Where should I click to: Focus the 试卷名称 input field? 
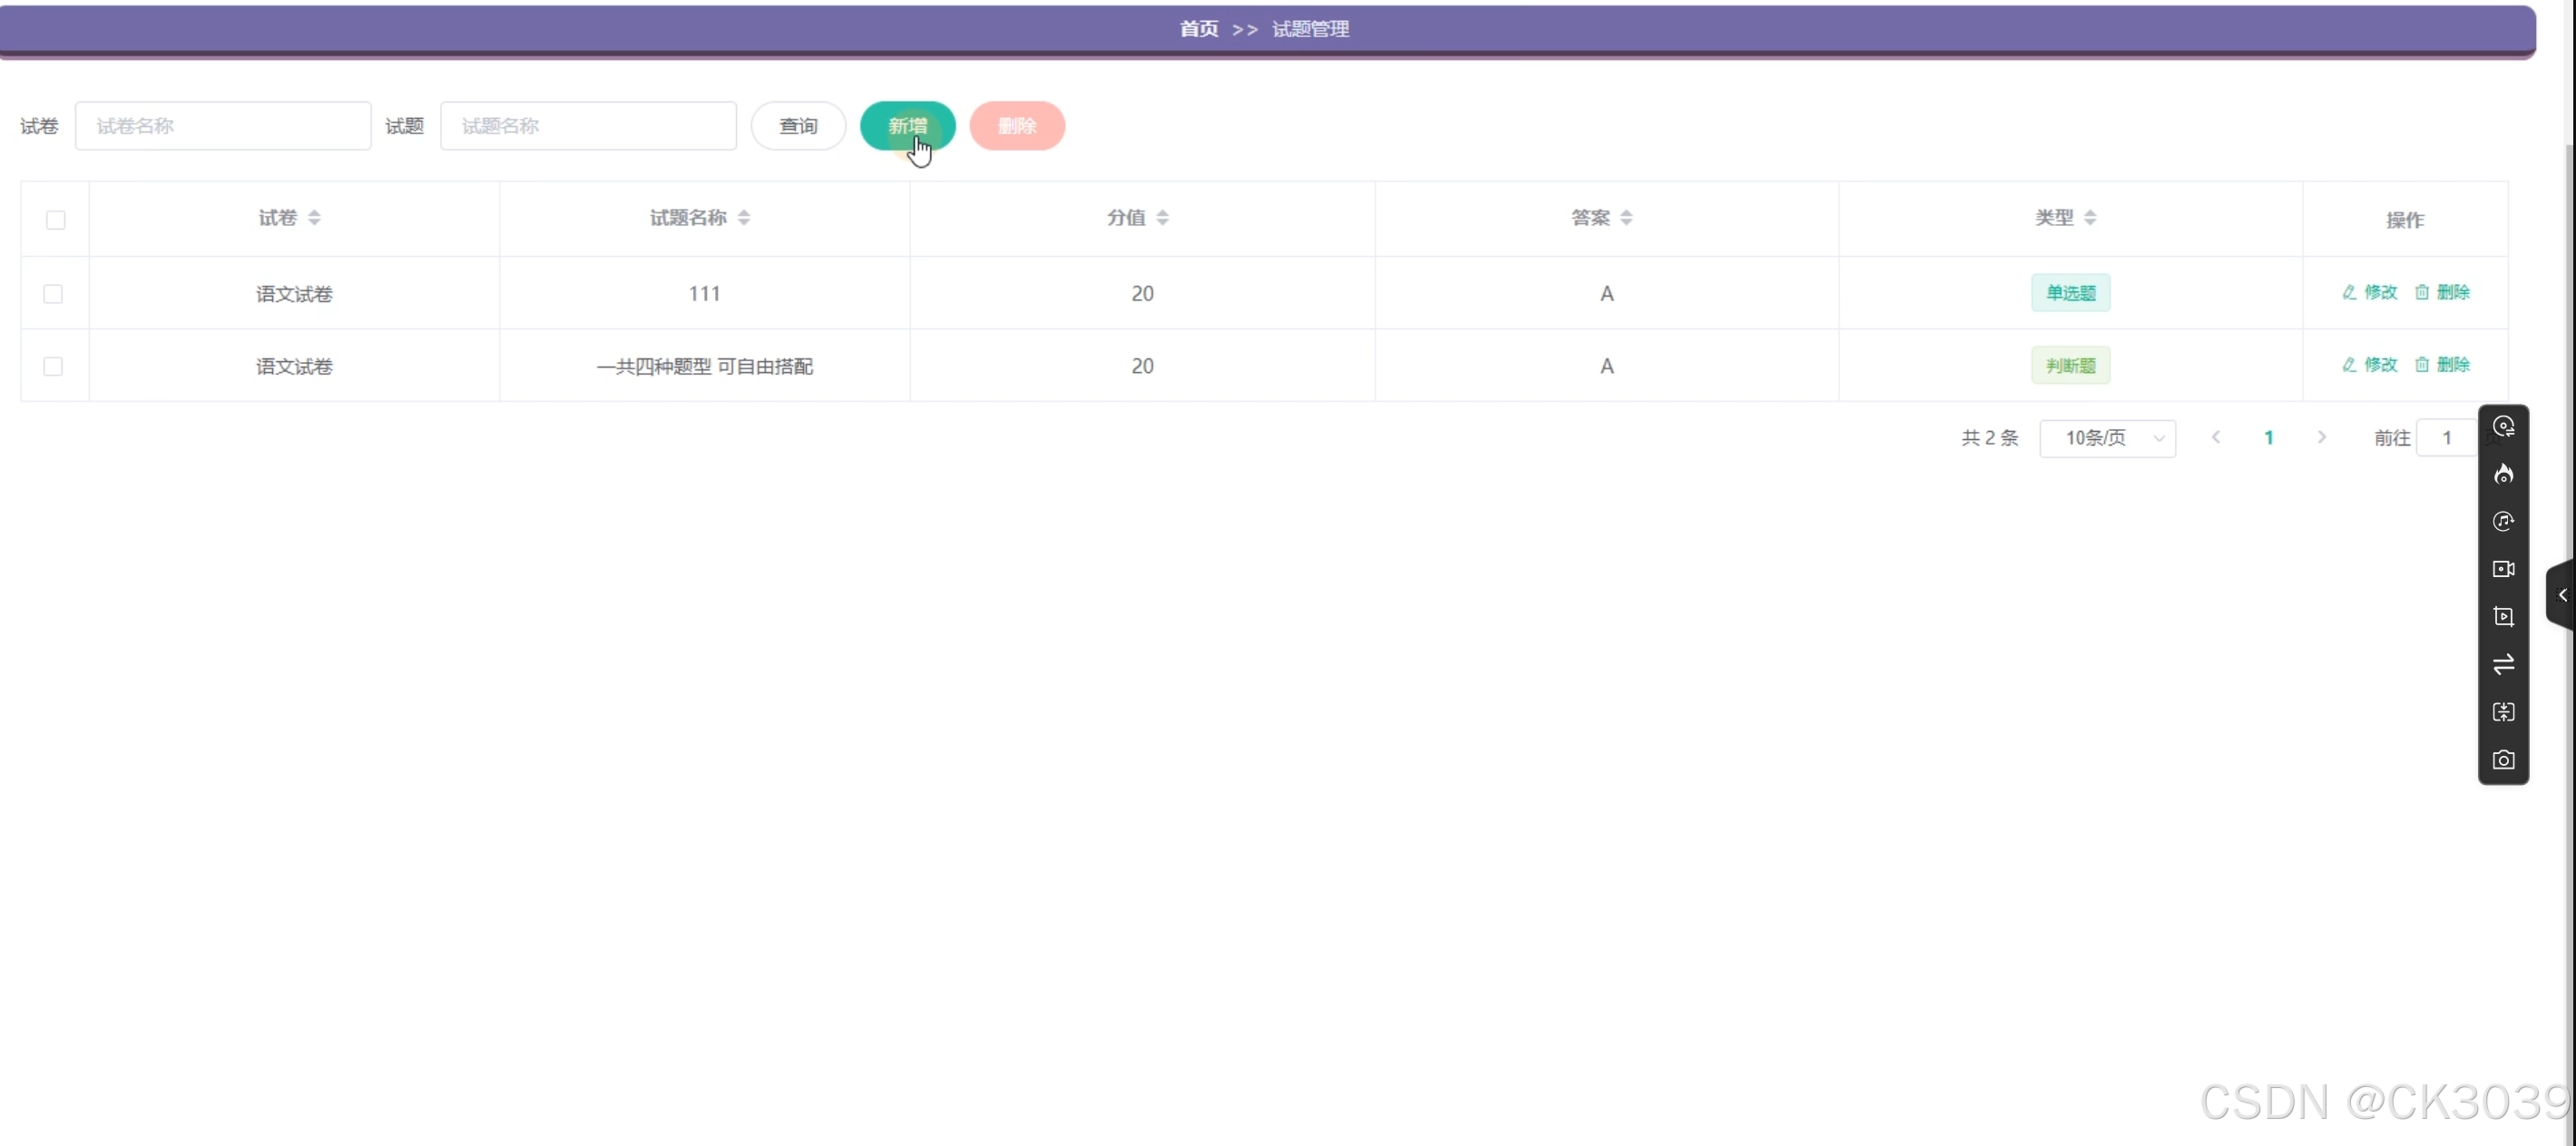pyautogui.click(x=223, y=126)
